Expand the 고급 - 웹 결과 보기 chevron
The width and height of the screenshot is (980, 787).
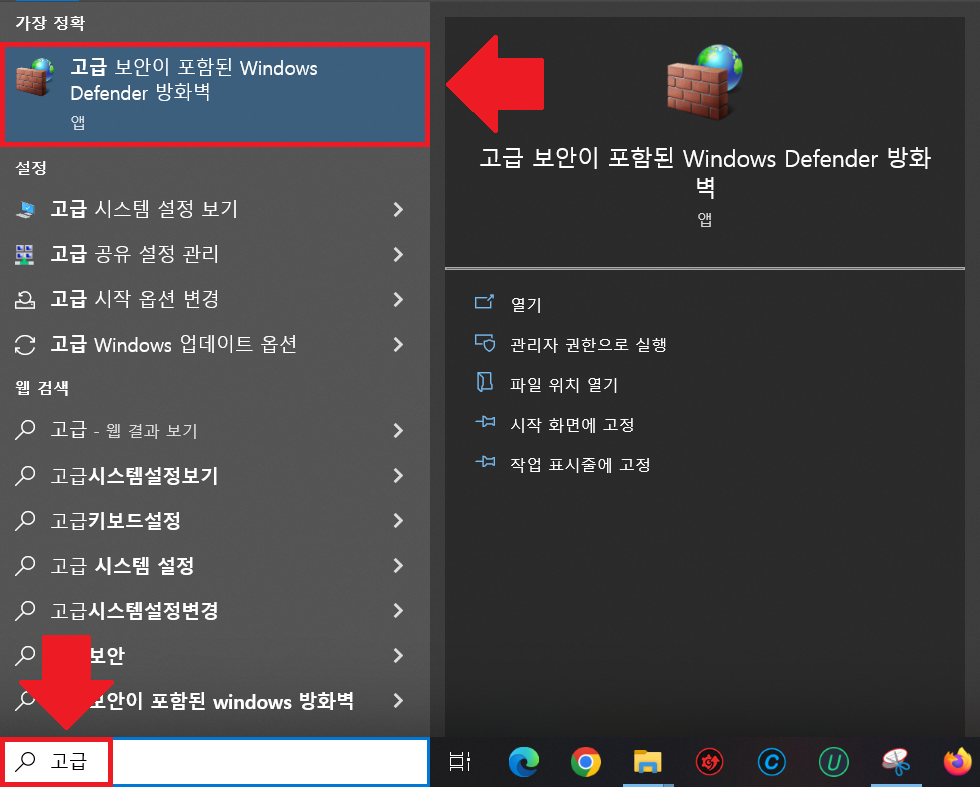(x=398, y=431)
